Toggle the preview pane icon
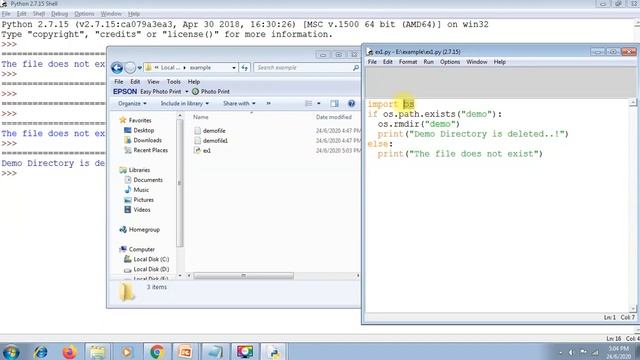Image resolution: width=640 pixels, height=360 pixels. coord(334,104)
